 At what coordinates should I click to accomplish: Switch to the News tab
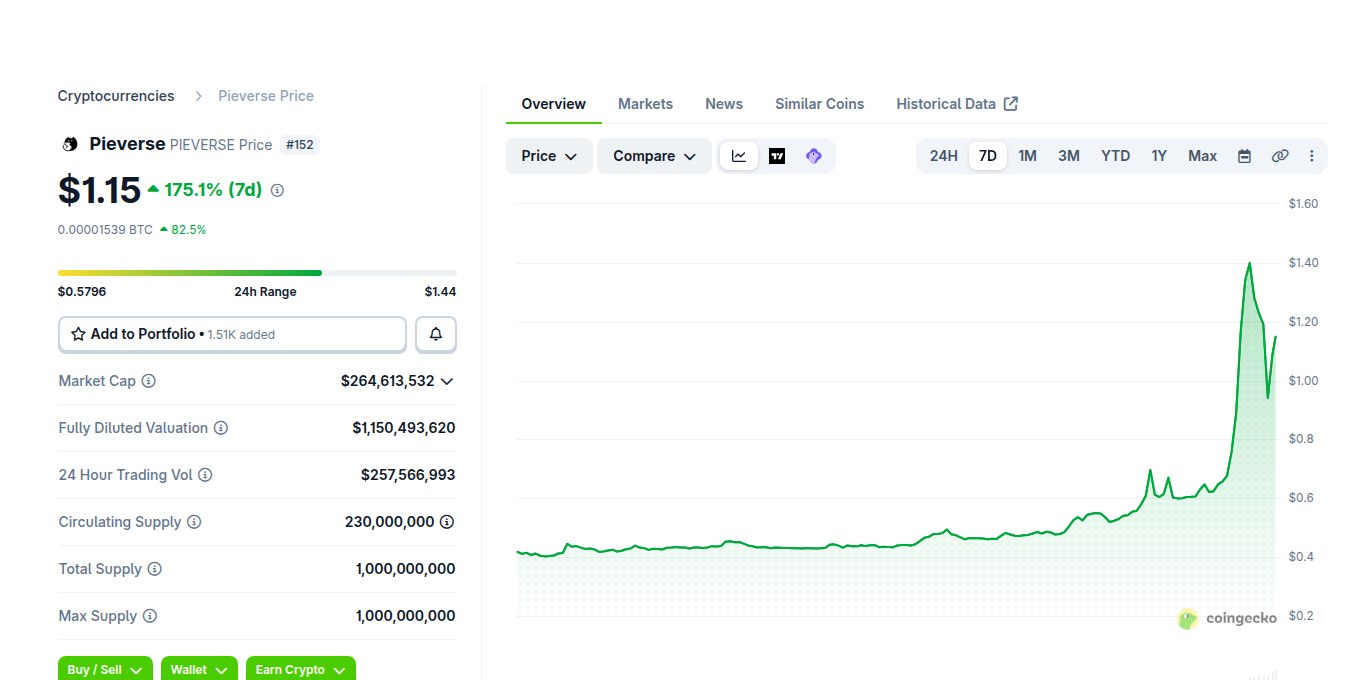tap(724, 104)
